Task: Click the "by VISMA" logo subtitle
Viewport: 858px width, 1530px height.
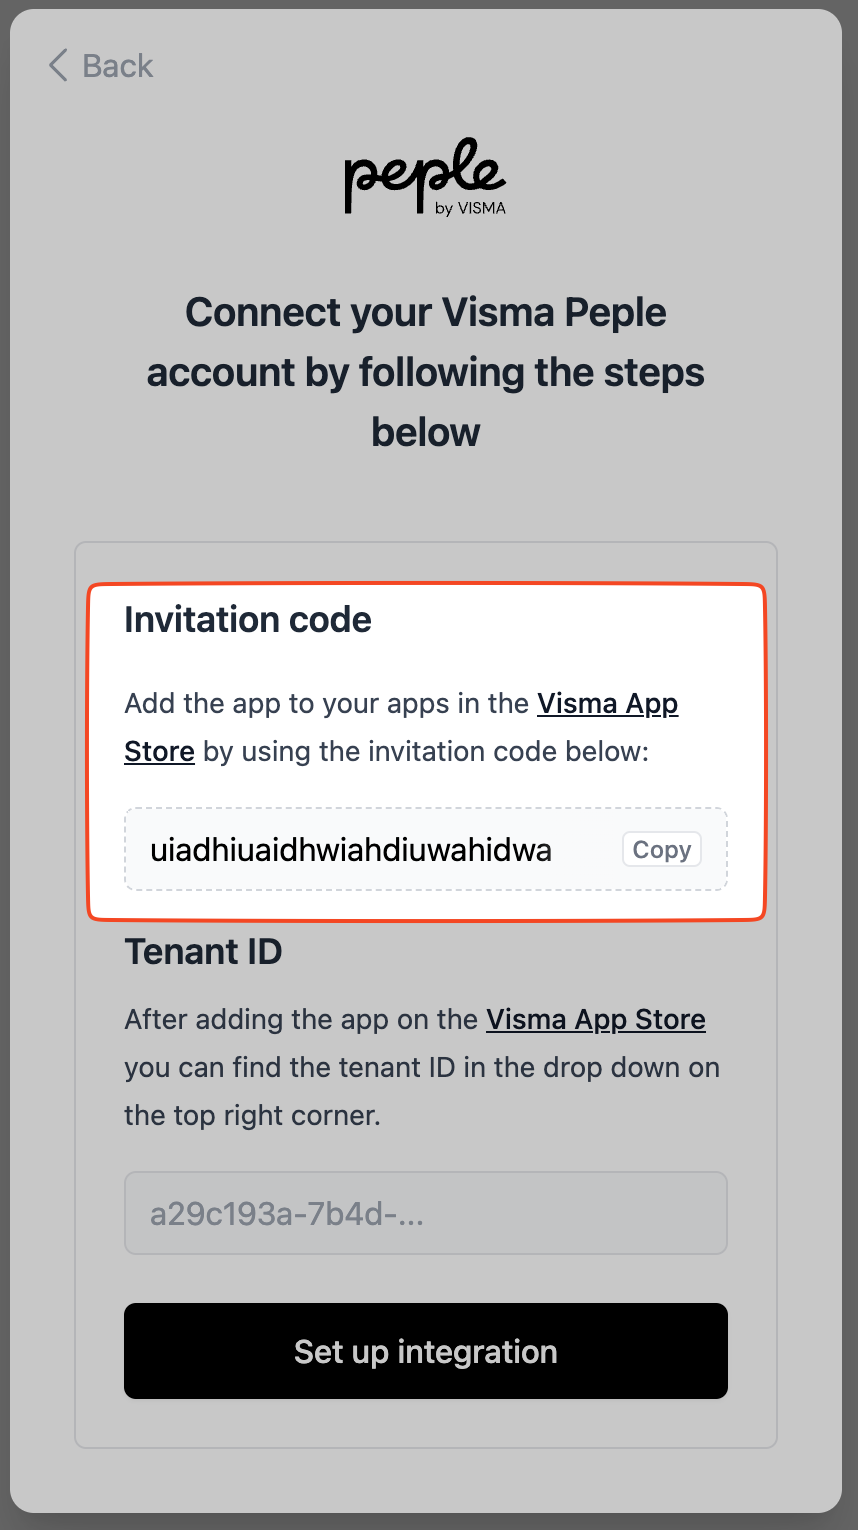Action: 470,209
